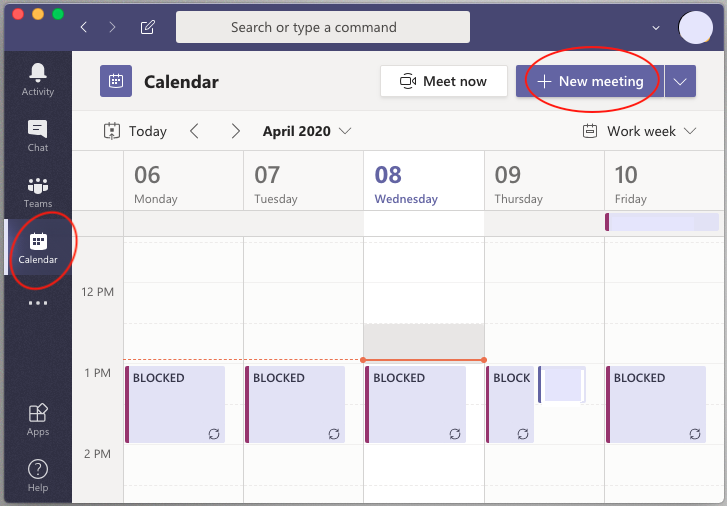Click the recurrence icon on Thursday's event
Screen dimensions: 727x506
[523, 434]
